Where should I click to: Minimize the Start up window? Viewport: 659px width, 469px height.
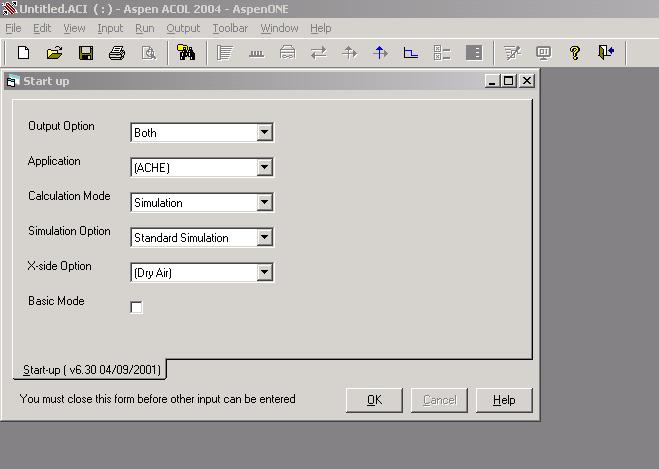click(x=492, y=81)
